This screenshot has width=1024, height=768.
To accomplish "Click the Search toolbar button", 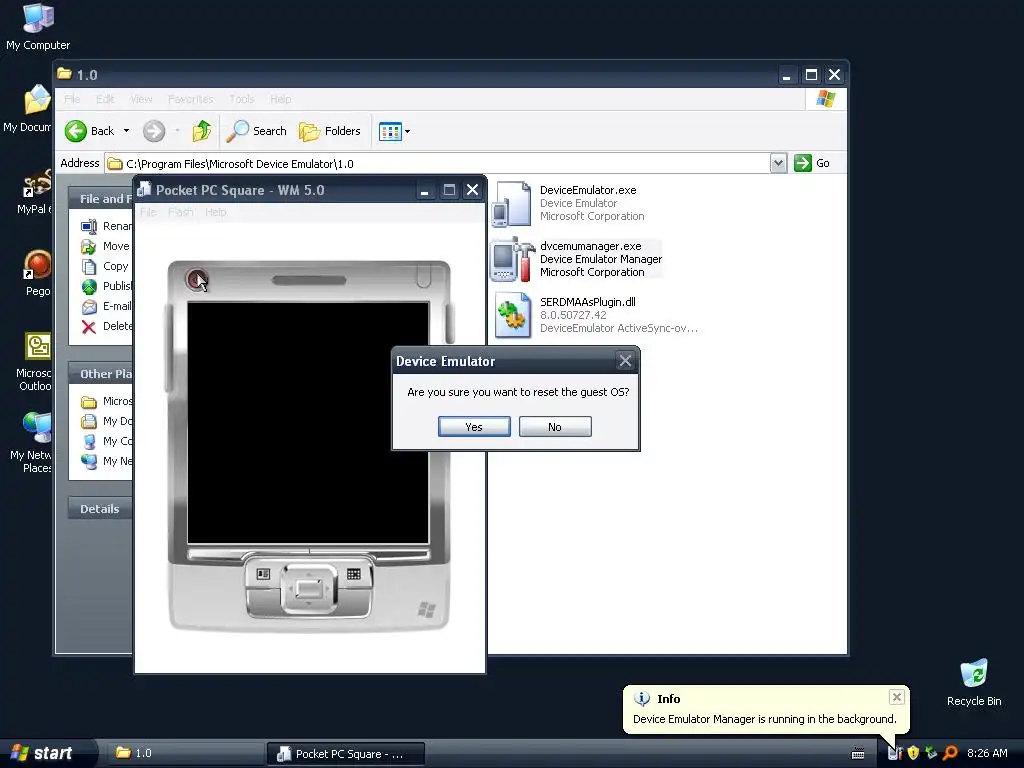I will (257, 131).
